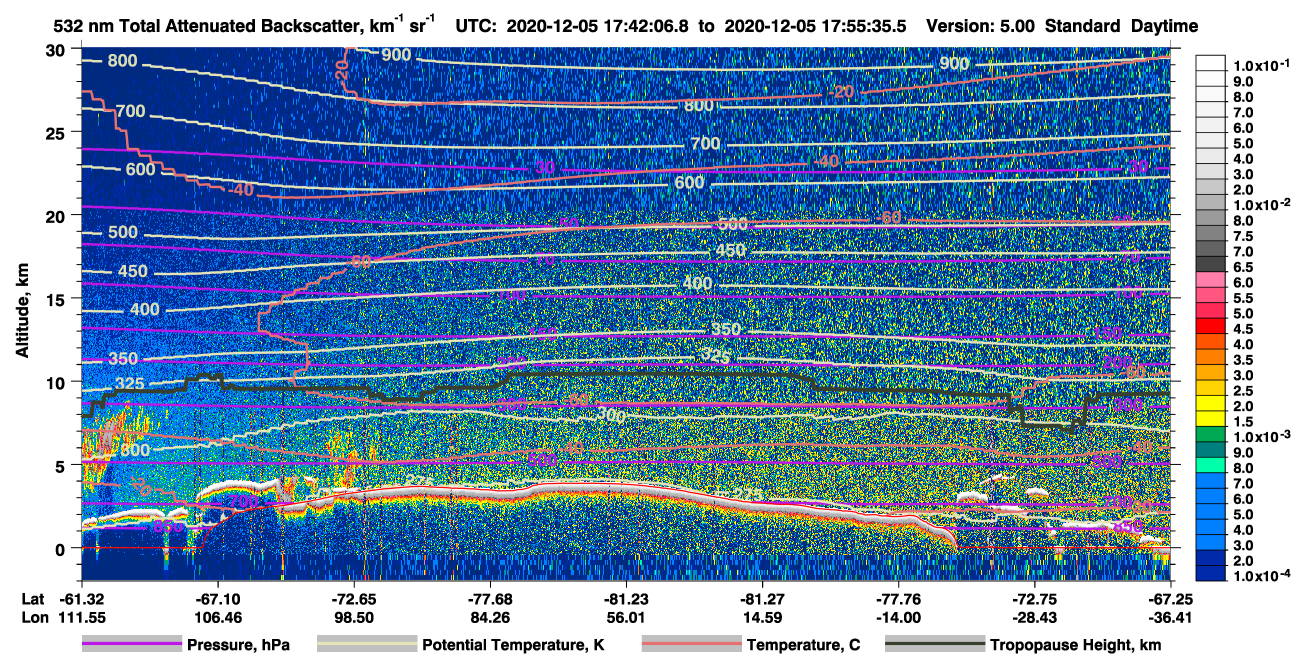Click the altitude tick label 25

(58, 132)
